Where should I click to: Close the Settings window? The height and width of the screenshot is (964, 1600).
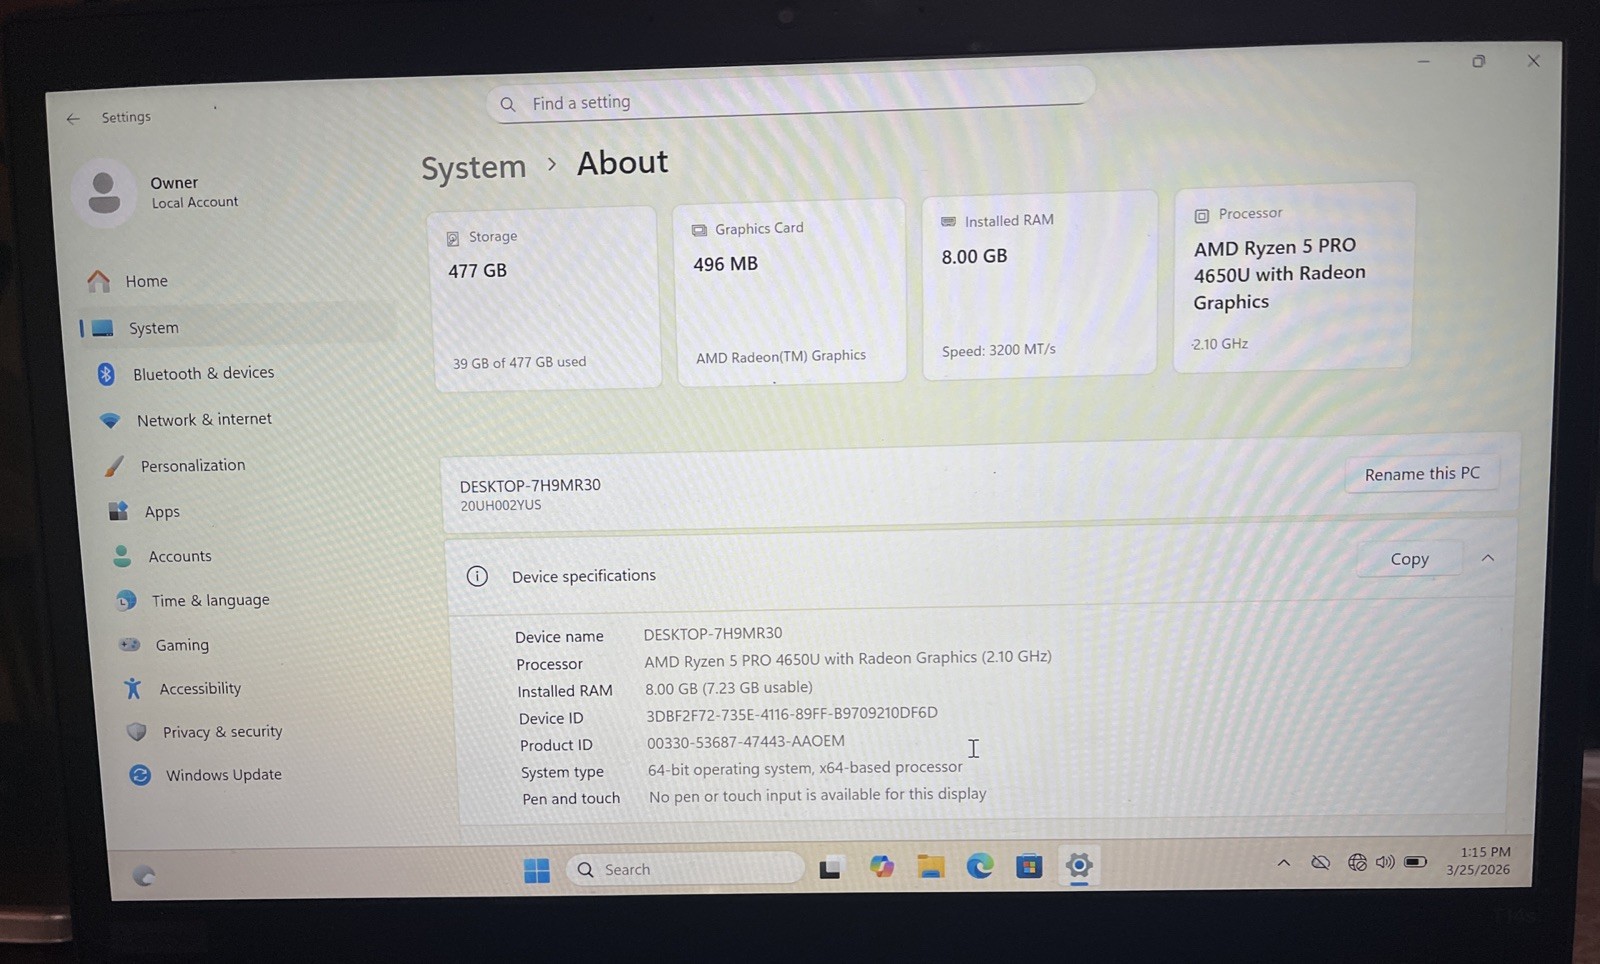pyautogui.click(x=1533, y=61)
